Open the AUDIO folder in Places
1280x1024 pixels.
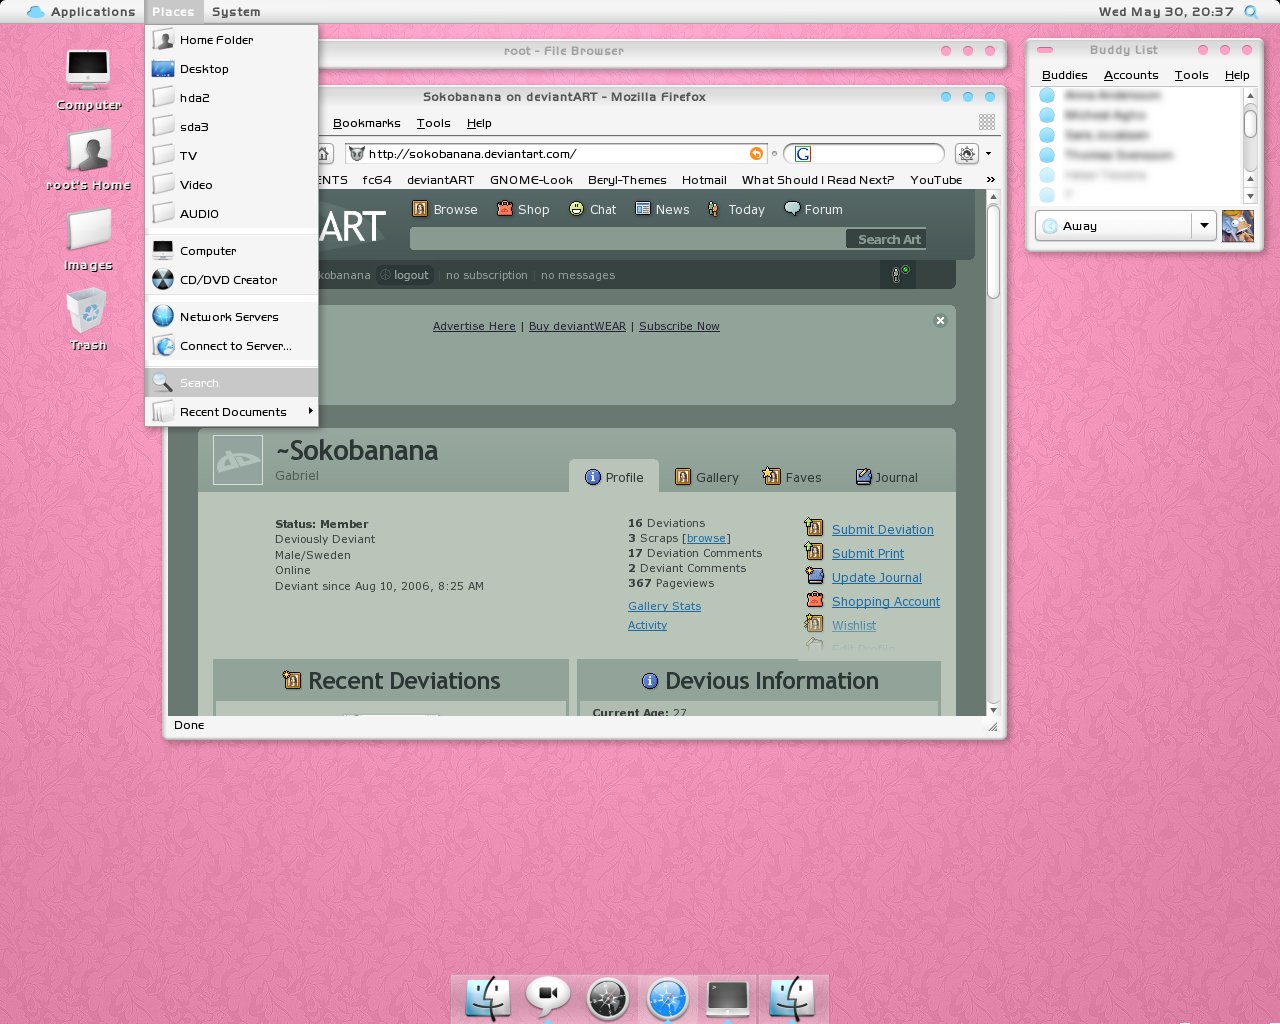click(232, 214)
